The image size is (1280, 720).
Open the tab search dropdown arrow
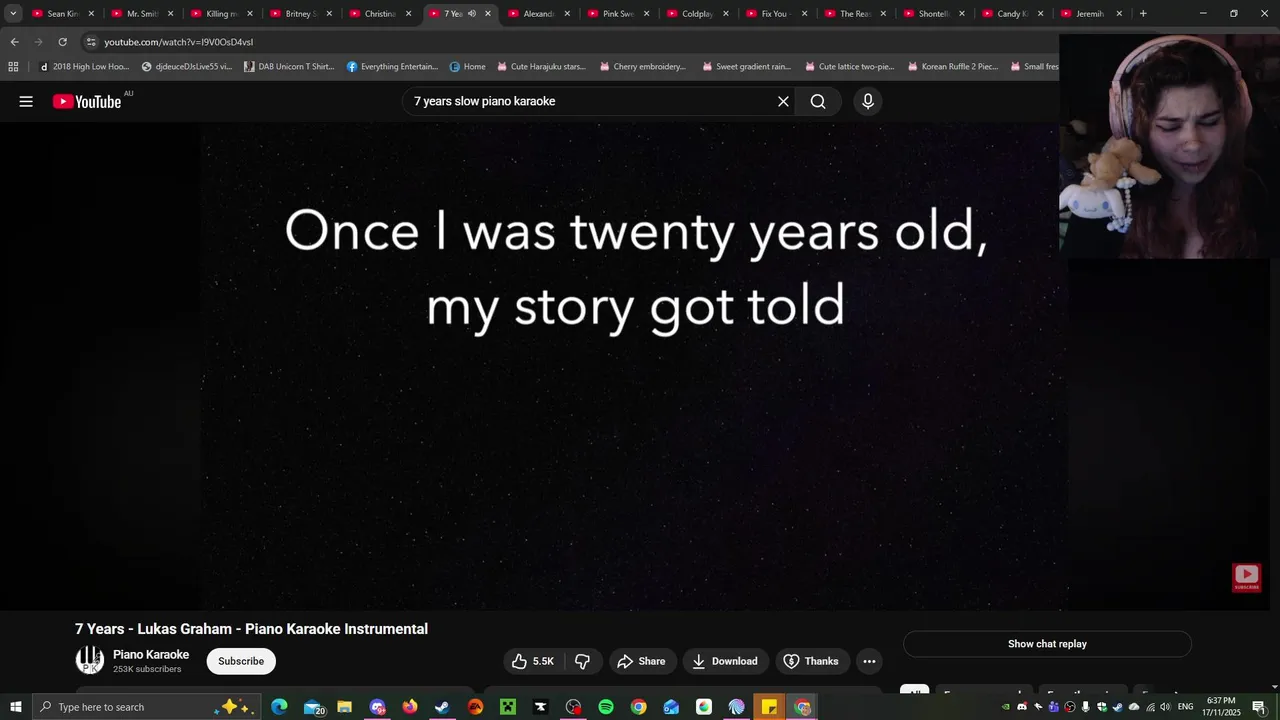pos(13,13)
